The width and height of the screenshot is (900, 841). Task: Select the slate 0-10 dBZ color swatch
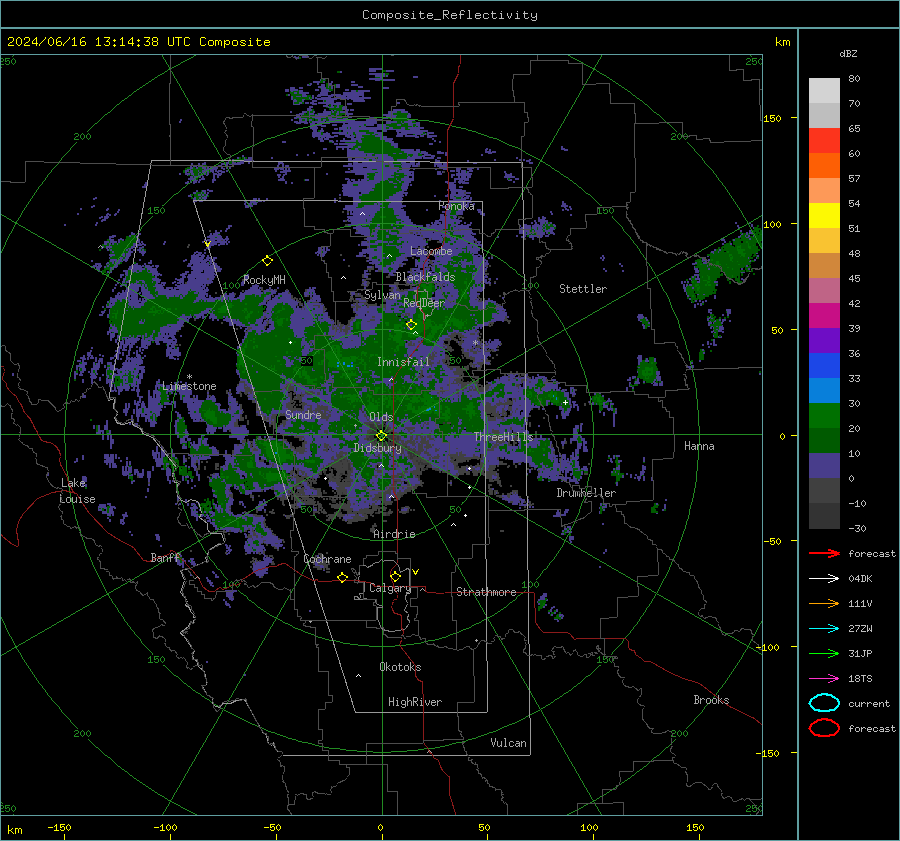(824, 465)
